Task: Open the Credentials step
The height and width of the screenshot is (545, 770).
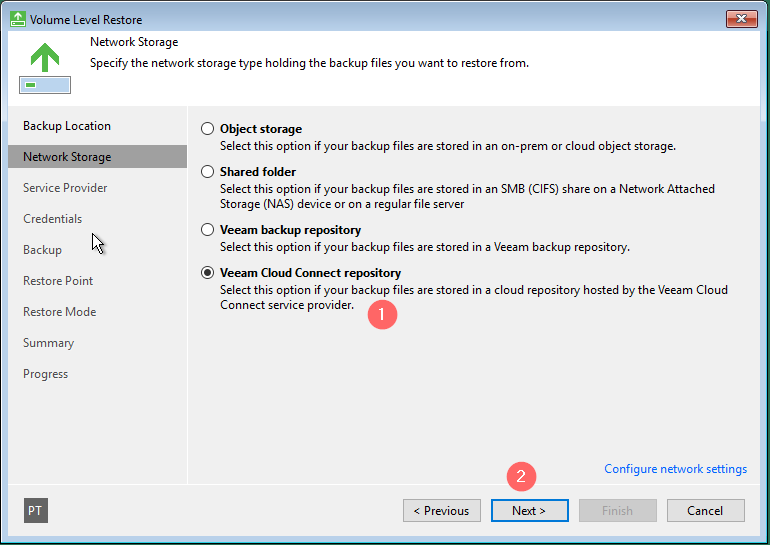Action: 53,218
